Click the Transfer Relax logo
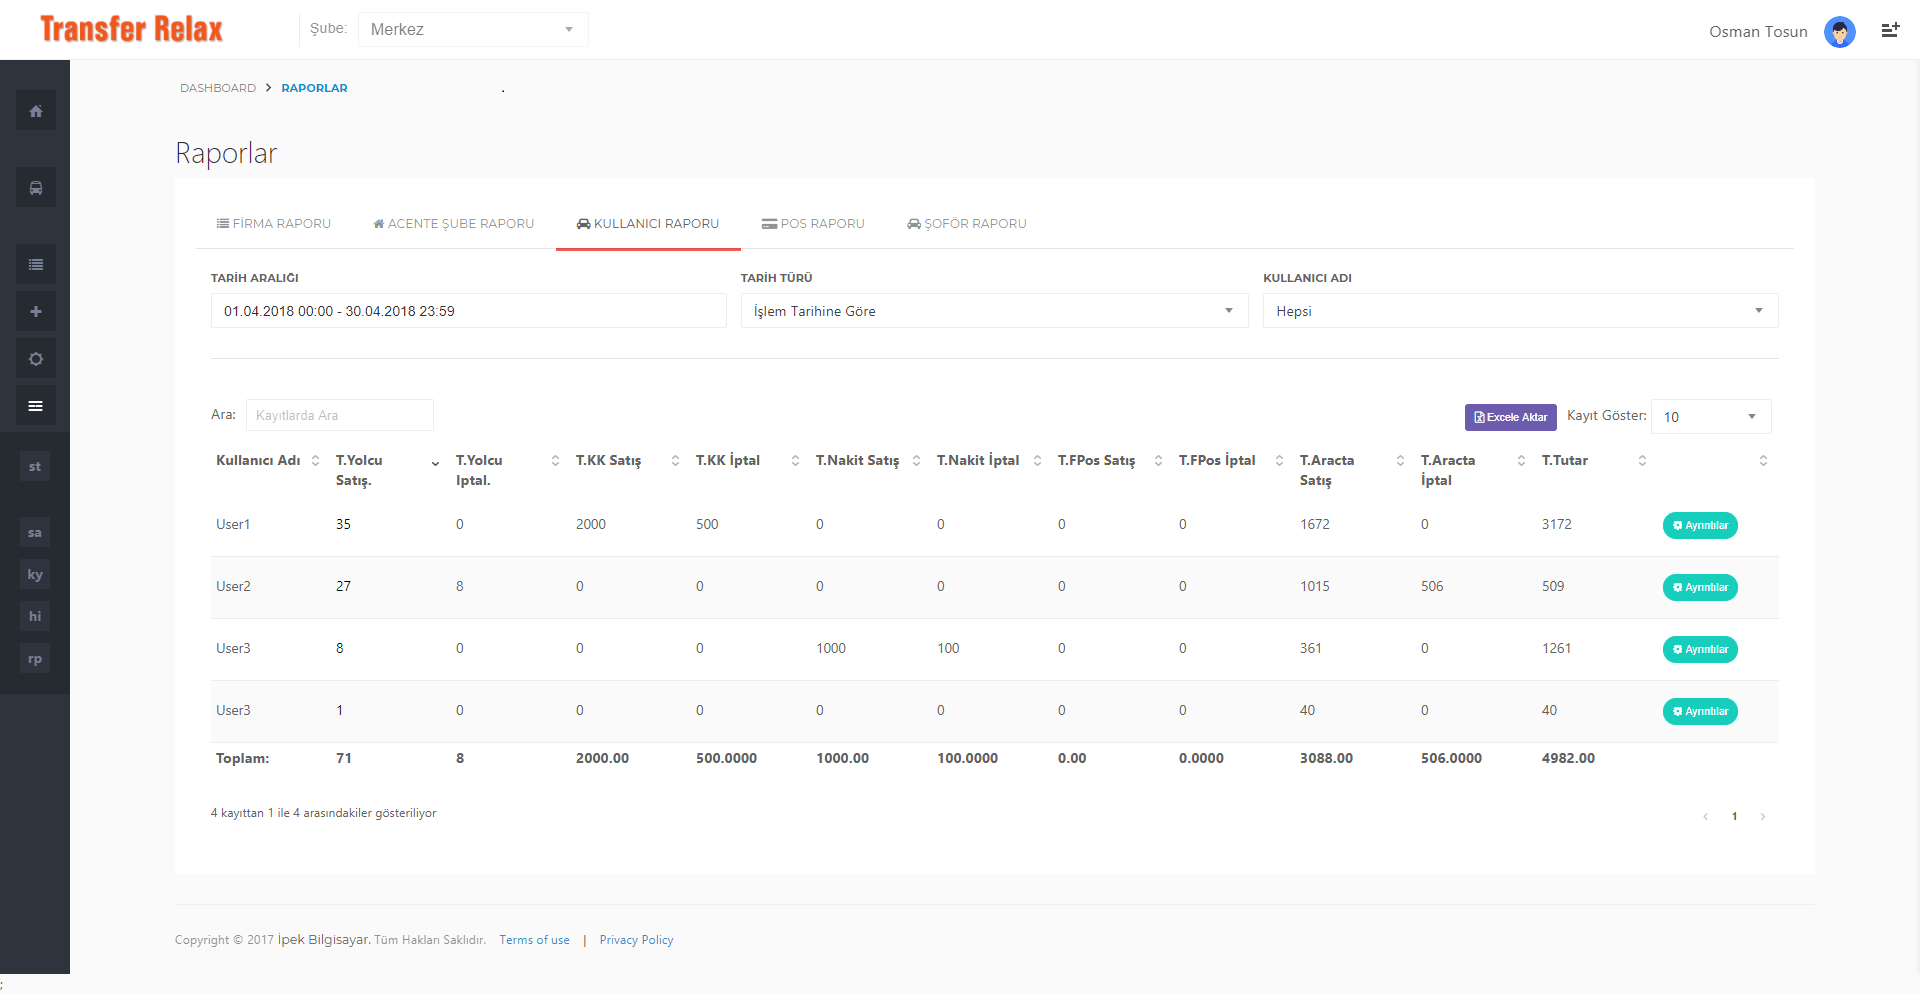This screenshot has width=1920, height=994. [131, 29]
